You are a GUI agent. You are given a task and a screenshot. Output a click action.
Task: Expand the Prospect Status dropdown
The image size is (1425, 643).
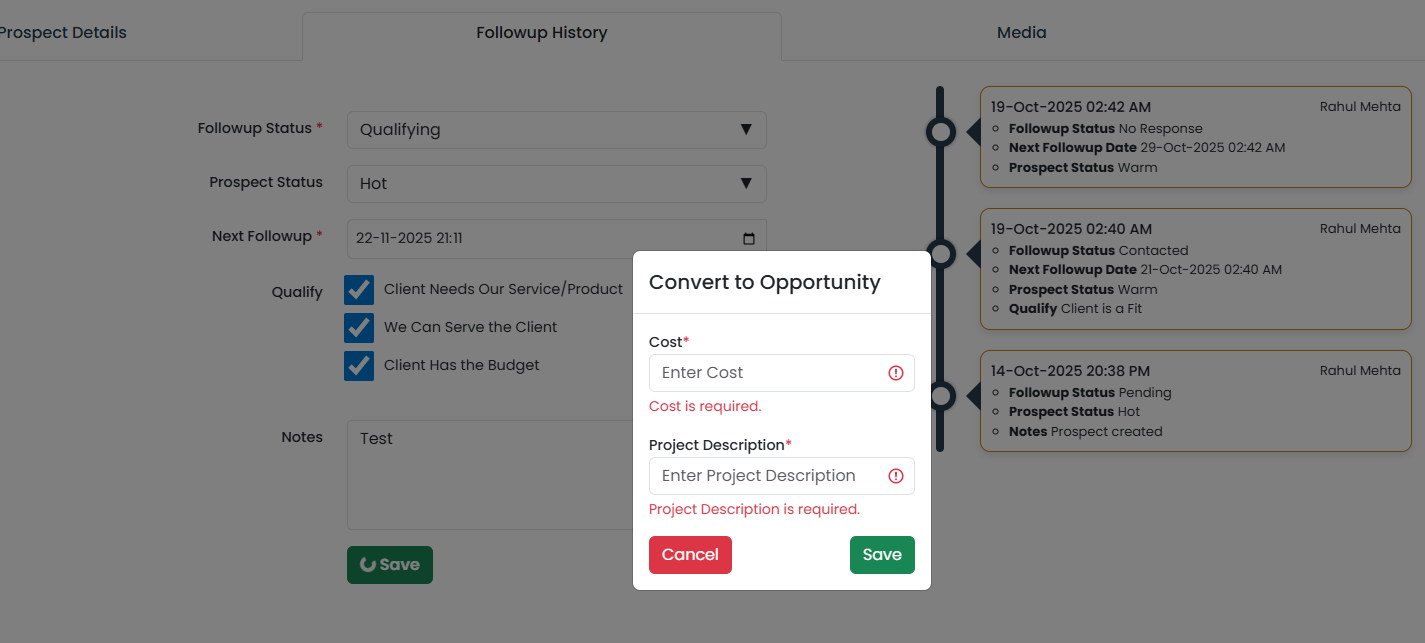556,184
